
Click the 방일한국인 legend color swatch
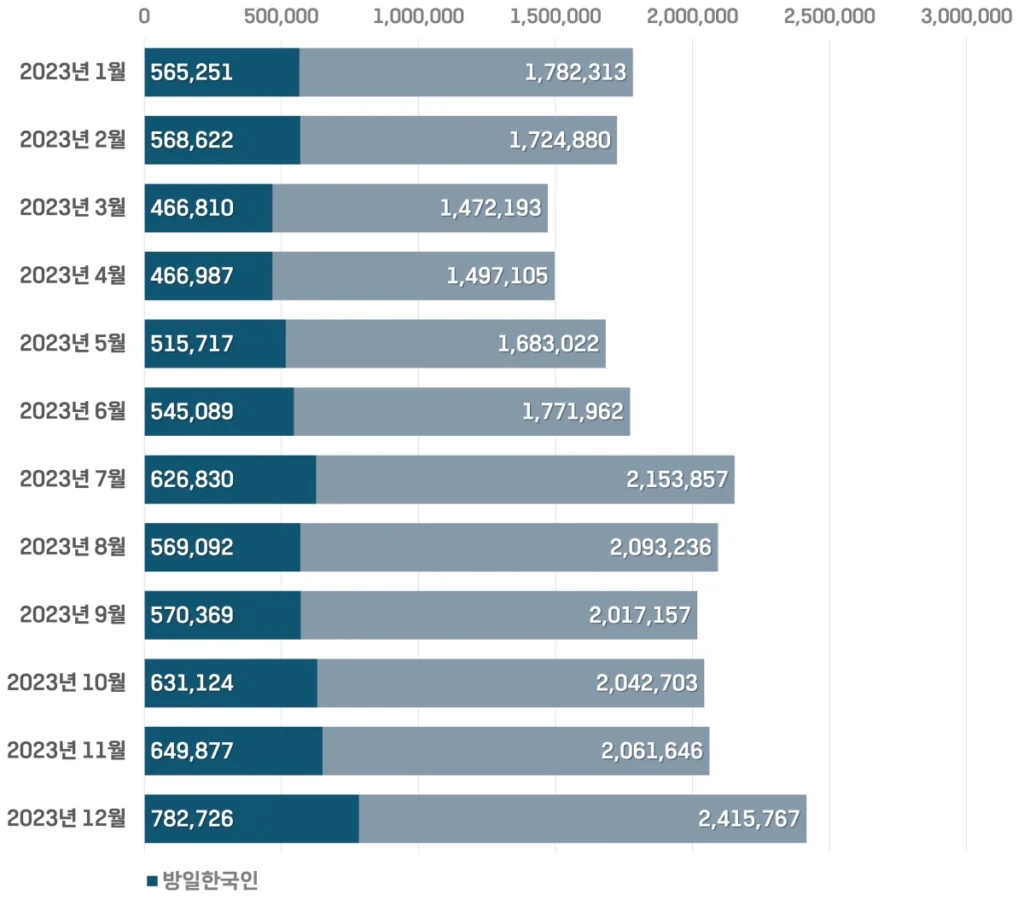[x=152, y=881]
